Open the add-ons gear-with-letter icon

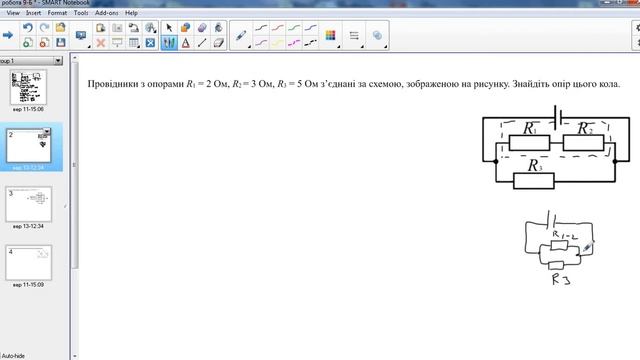(x=150, y=28)
